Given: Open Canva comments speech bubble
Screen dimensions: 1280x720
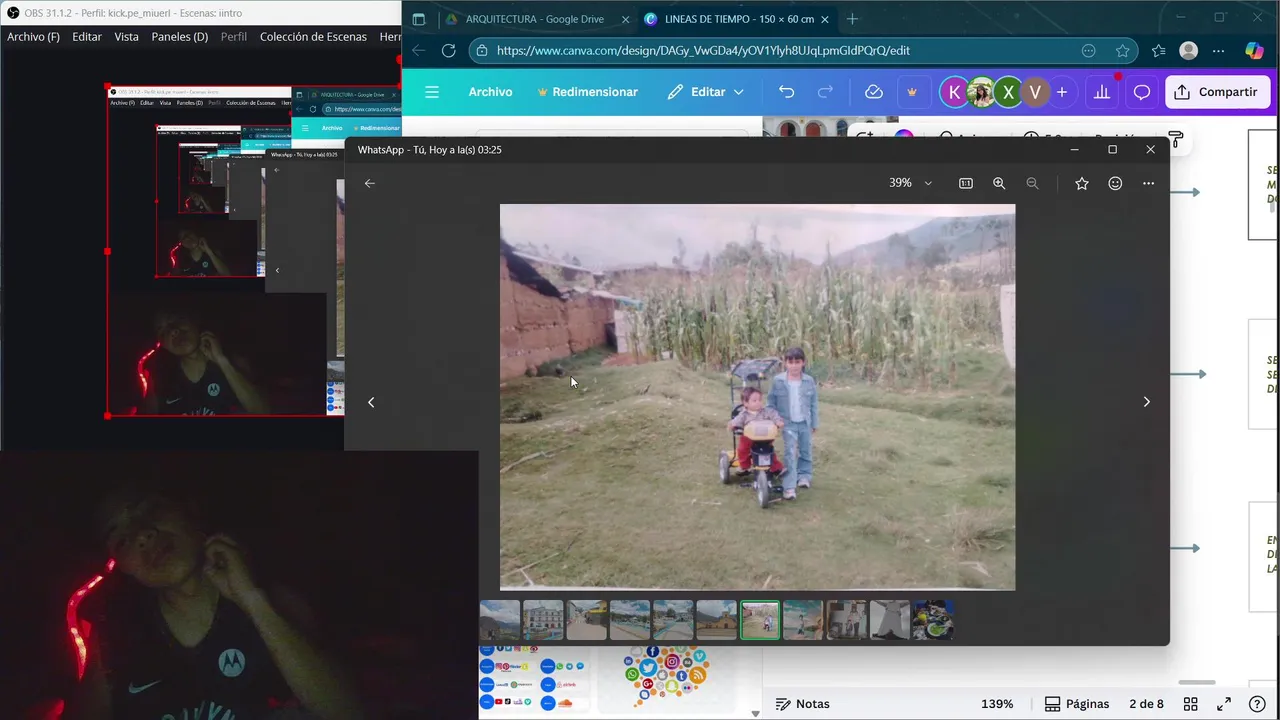Looking at the screenshot, I should click(1141, 92).
